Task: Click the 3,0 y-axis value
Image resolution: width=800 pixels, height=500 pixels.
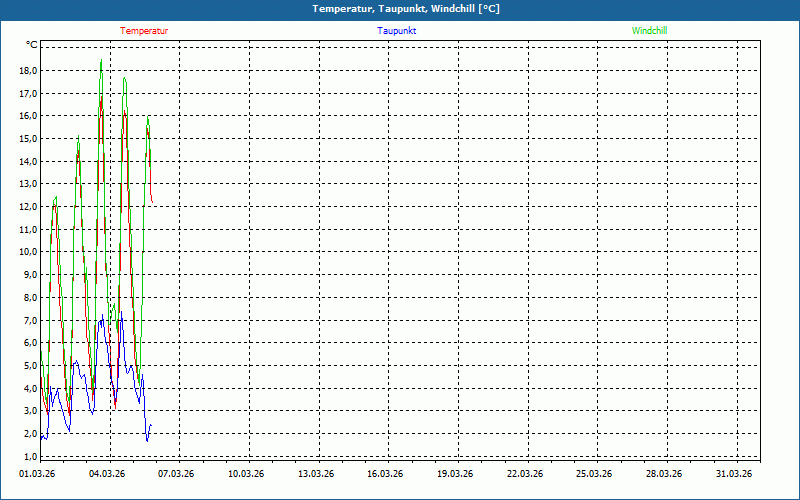Action: [31, 411]
